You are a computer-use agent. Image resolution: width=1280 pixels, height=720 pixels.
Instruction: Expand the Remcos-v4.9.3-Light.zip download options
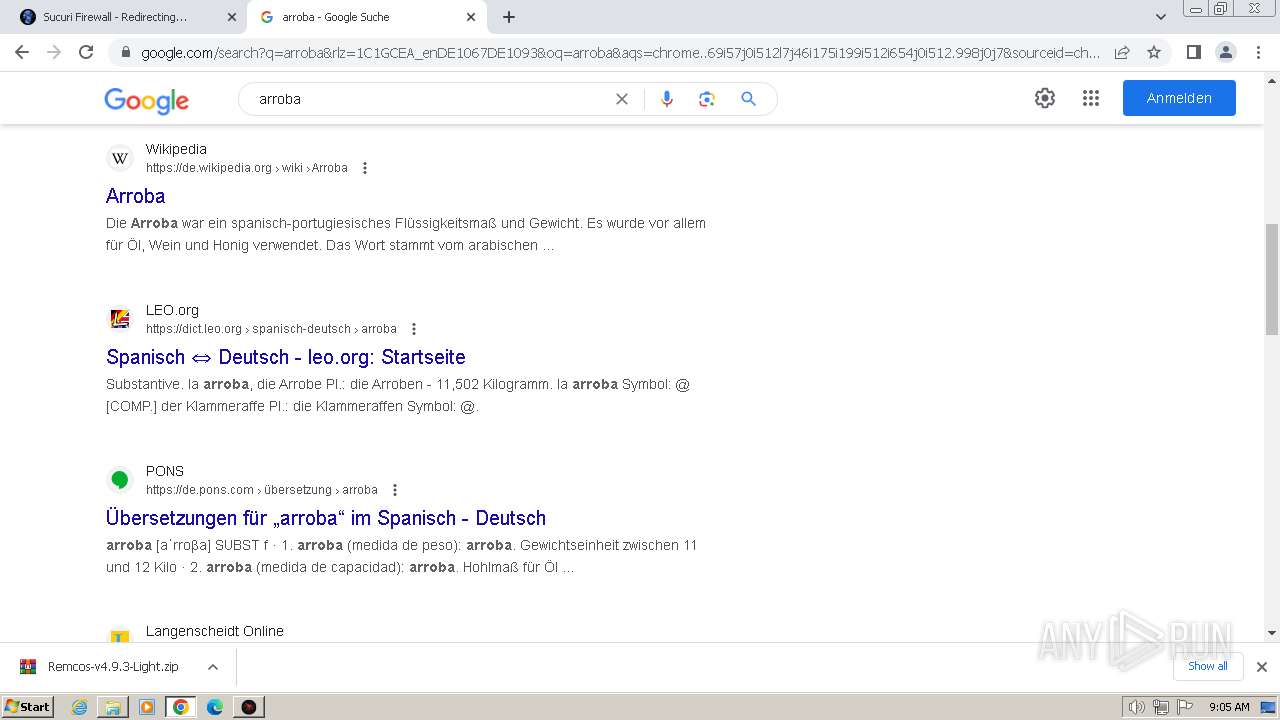pos(212,667)
